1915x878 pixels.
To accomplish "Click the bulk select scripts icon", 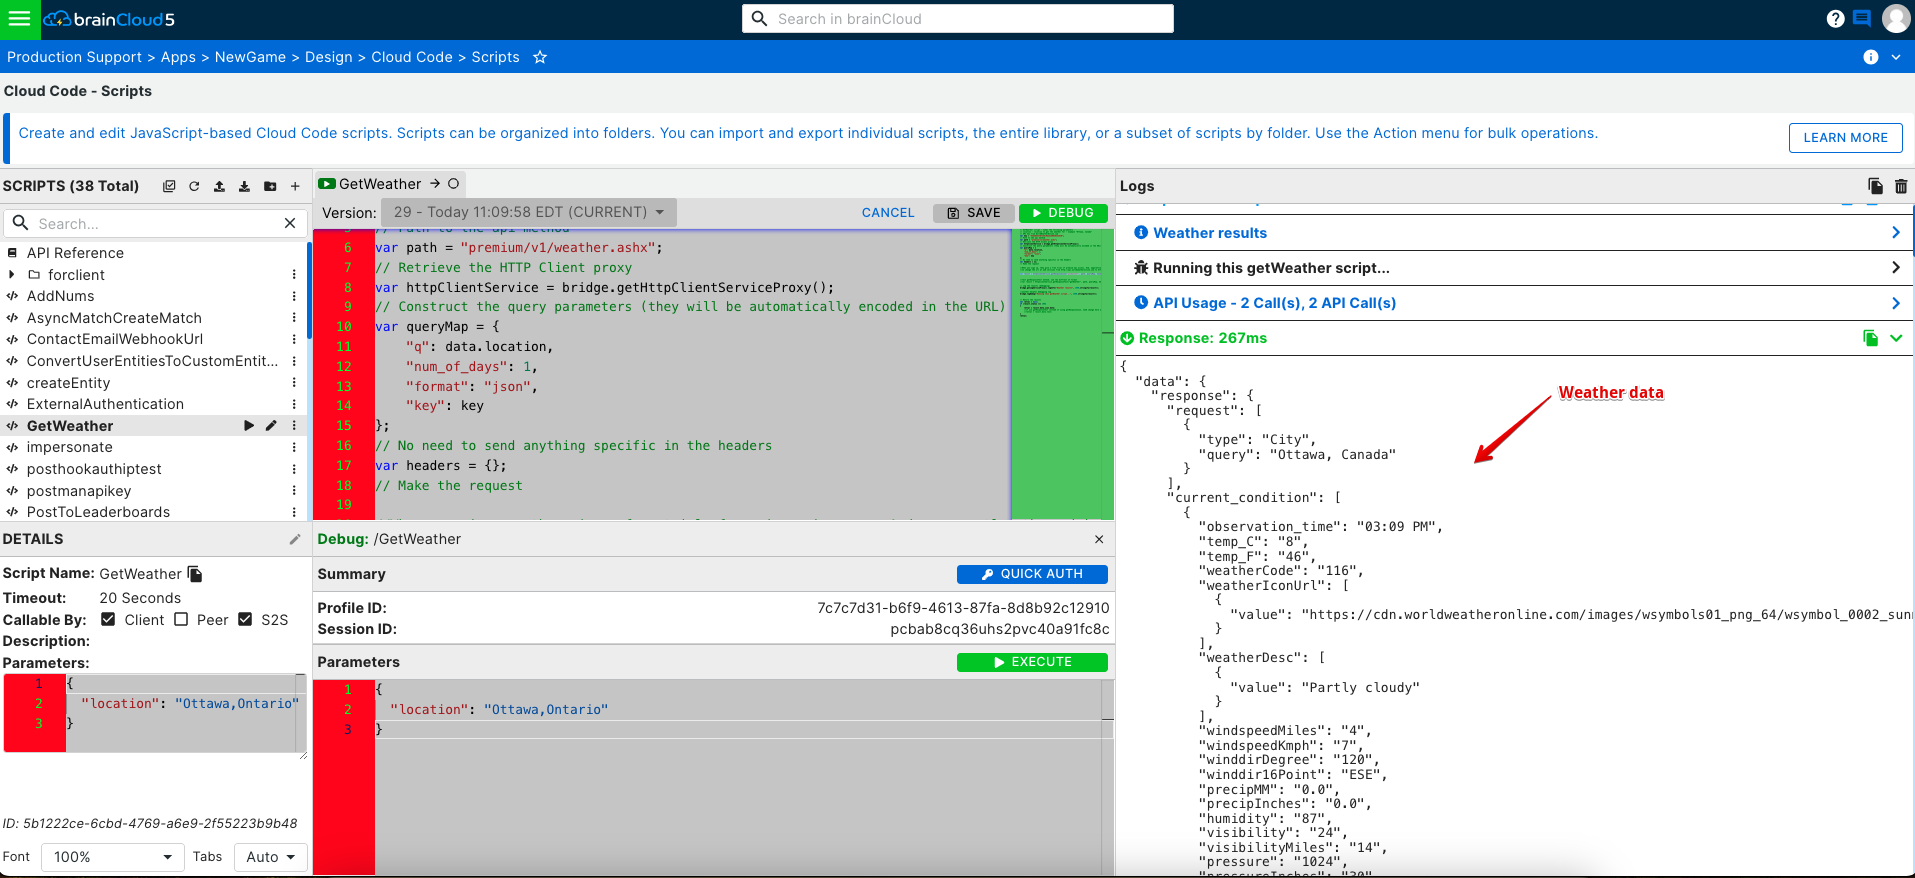I will pos(169,186).
